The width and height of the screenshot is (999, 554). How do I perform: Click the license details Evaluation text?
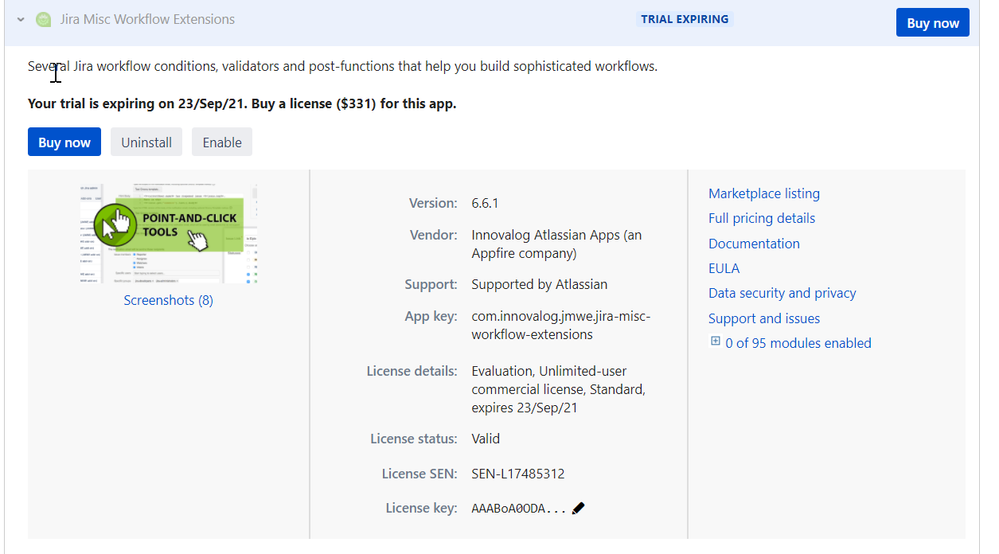point(558,389)
